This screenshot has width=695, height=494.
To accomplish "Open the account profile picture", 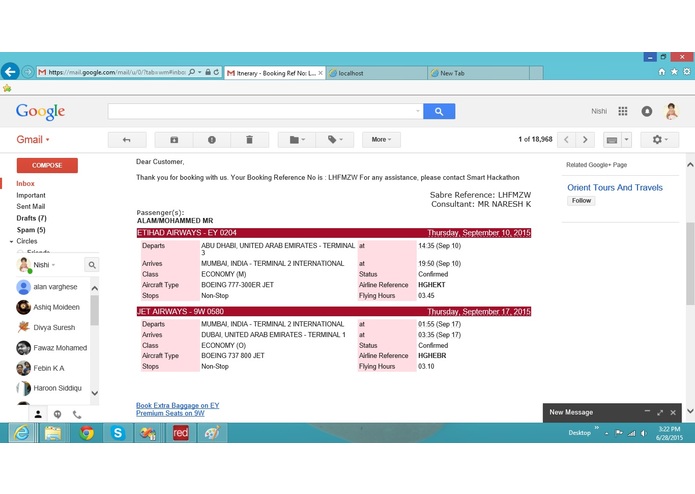I will [672, 111].
